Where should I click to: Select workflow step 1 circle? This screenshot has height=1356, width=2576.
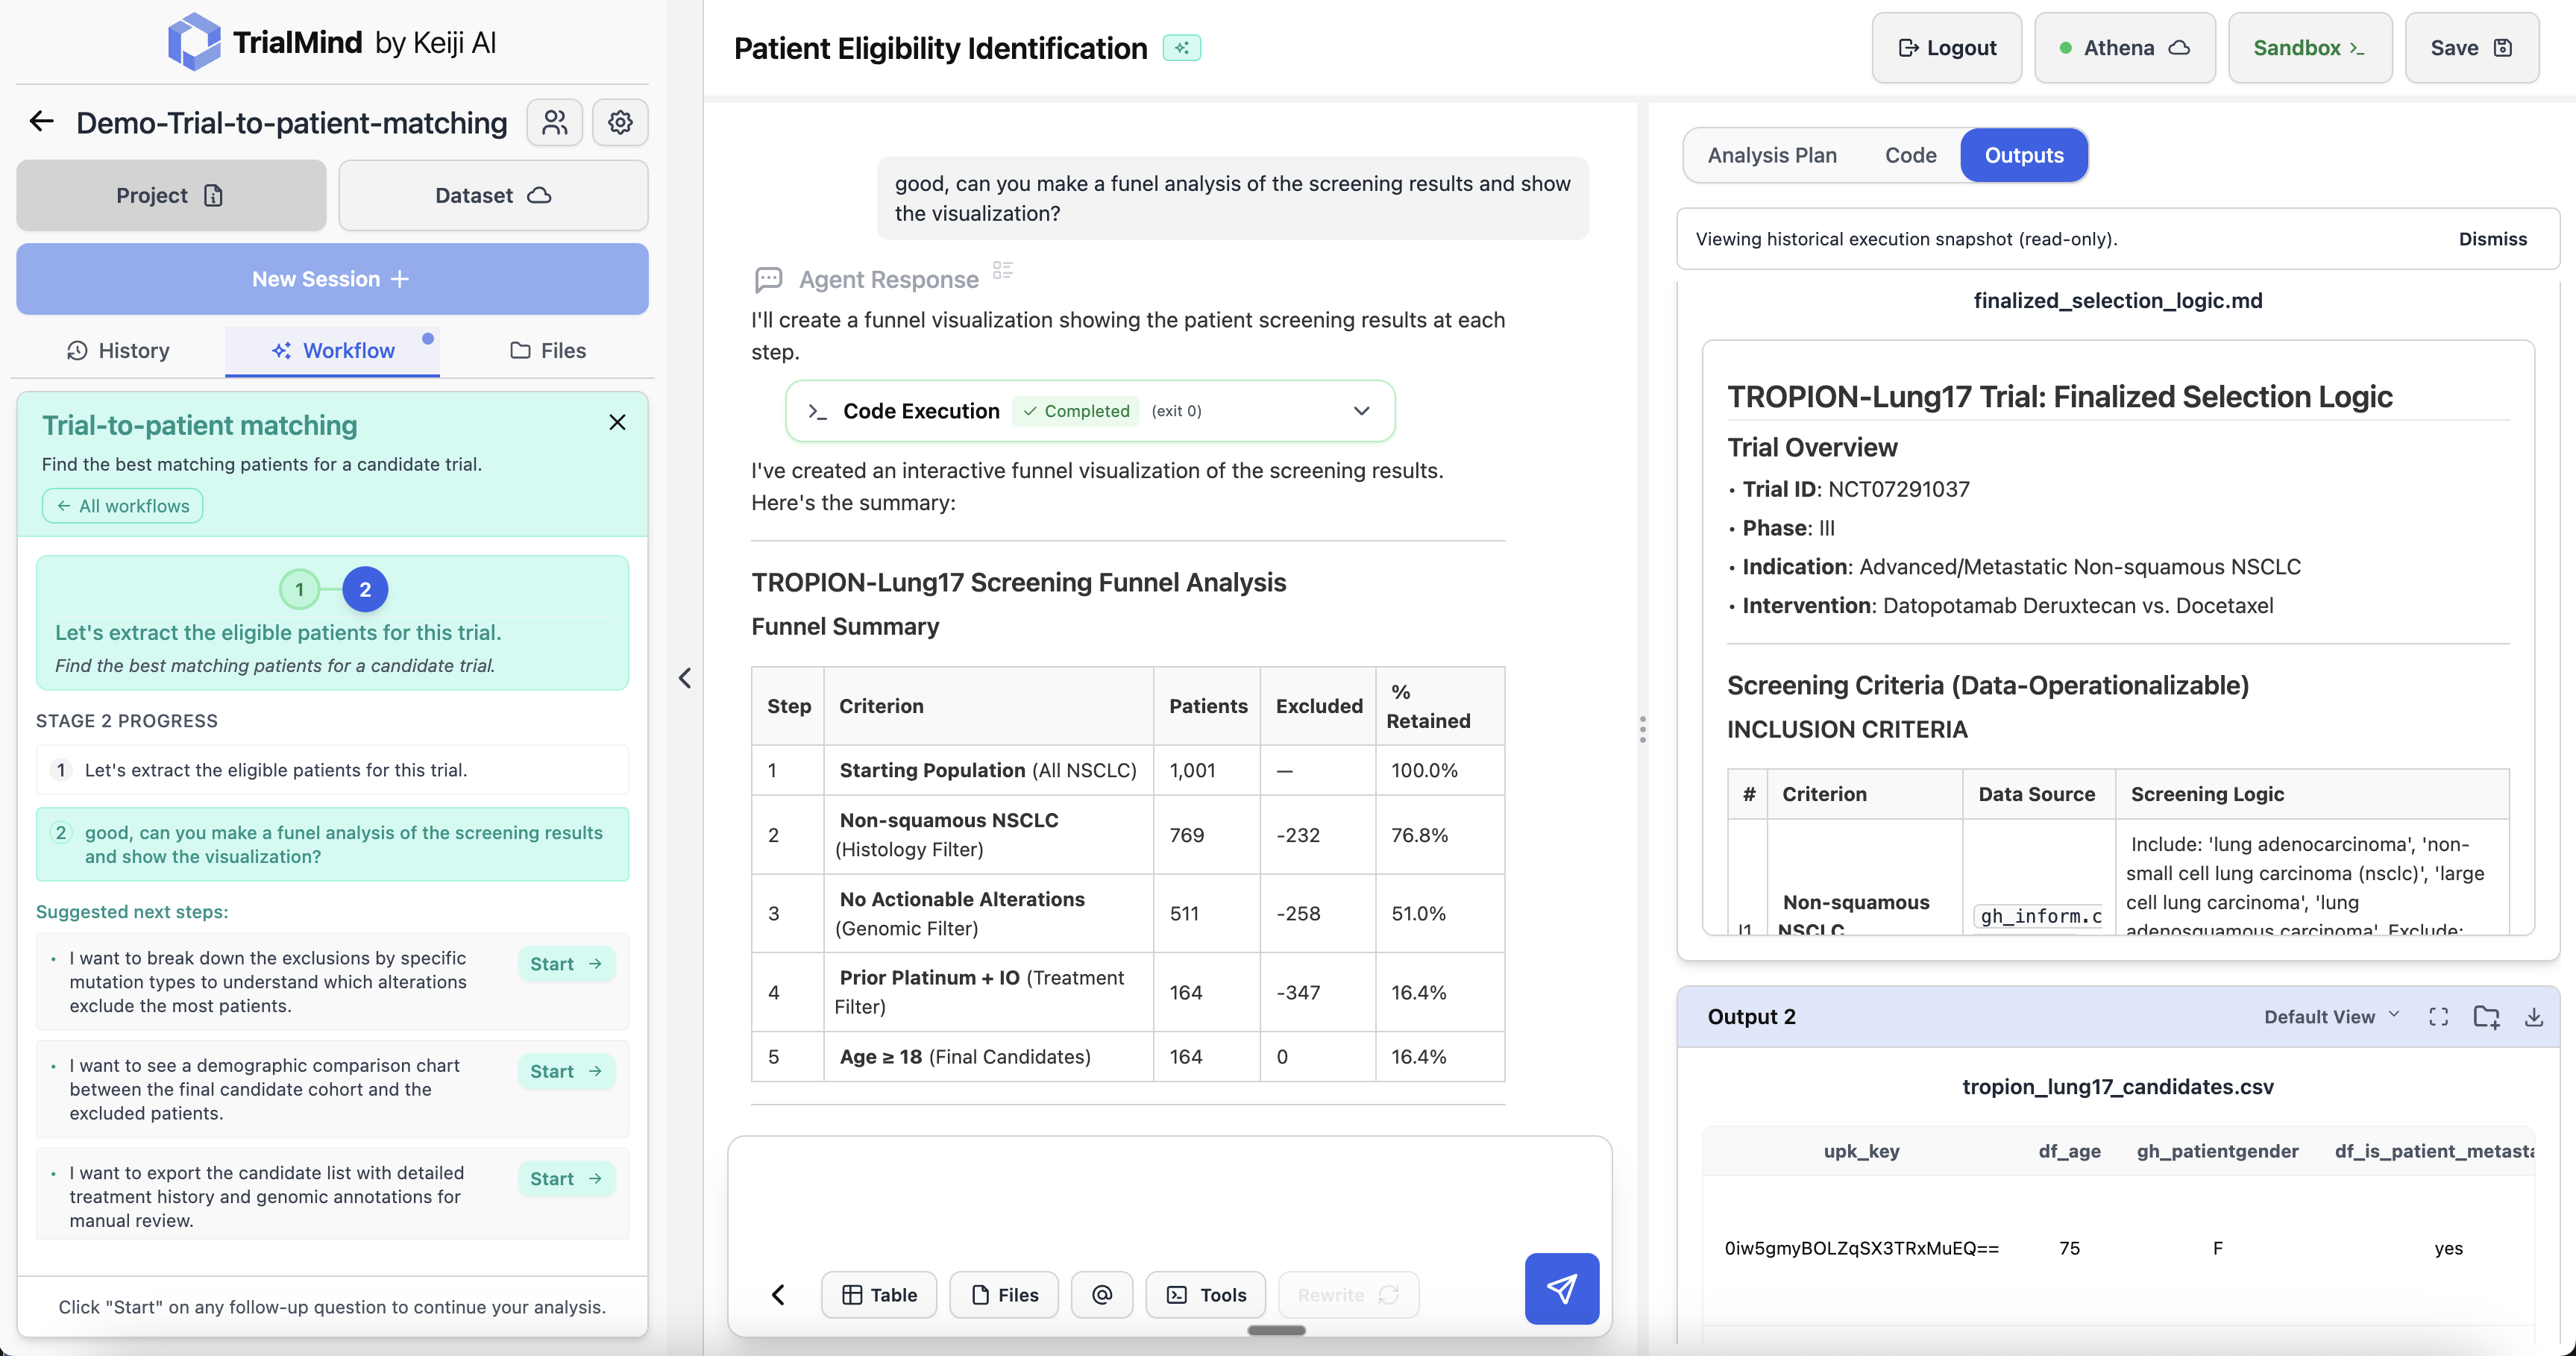click(299, 589)
